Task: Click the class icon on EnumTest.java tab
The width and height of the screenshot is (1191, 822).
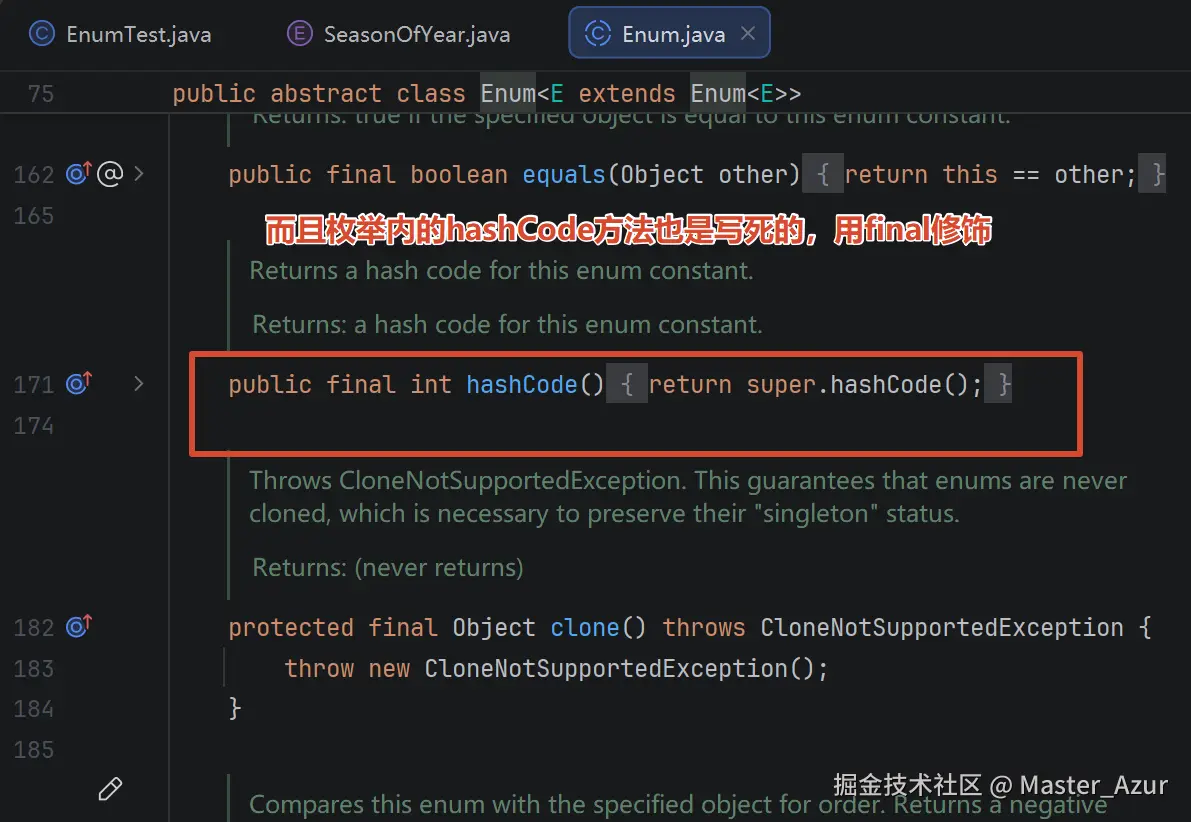Action: pyautogui.click(x=42, y=33)
